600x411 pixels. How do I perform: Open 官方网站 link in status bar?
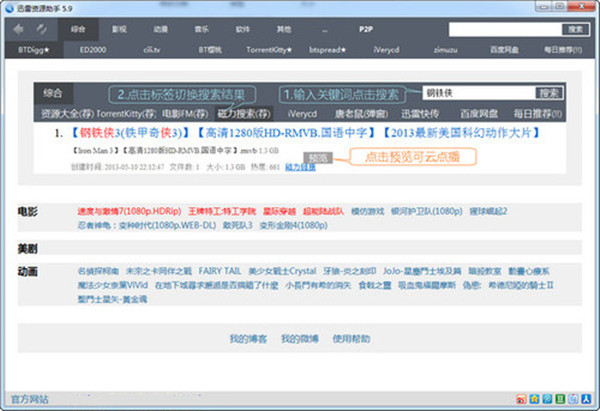(x=29, y=399)
